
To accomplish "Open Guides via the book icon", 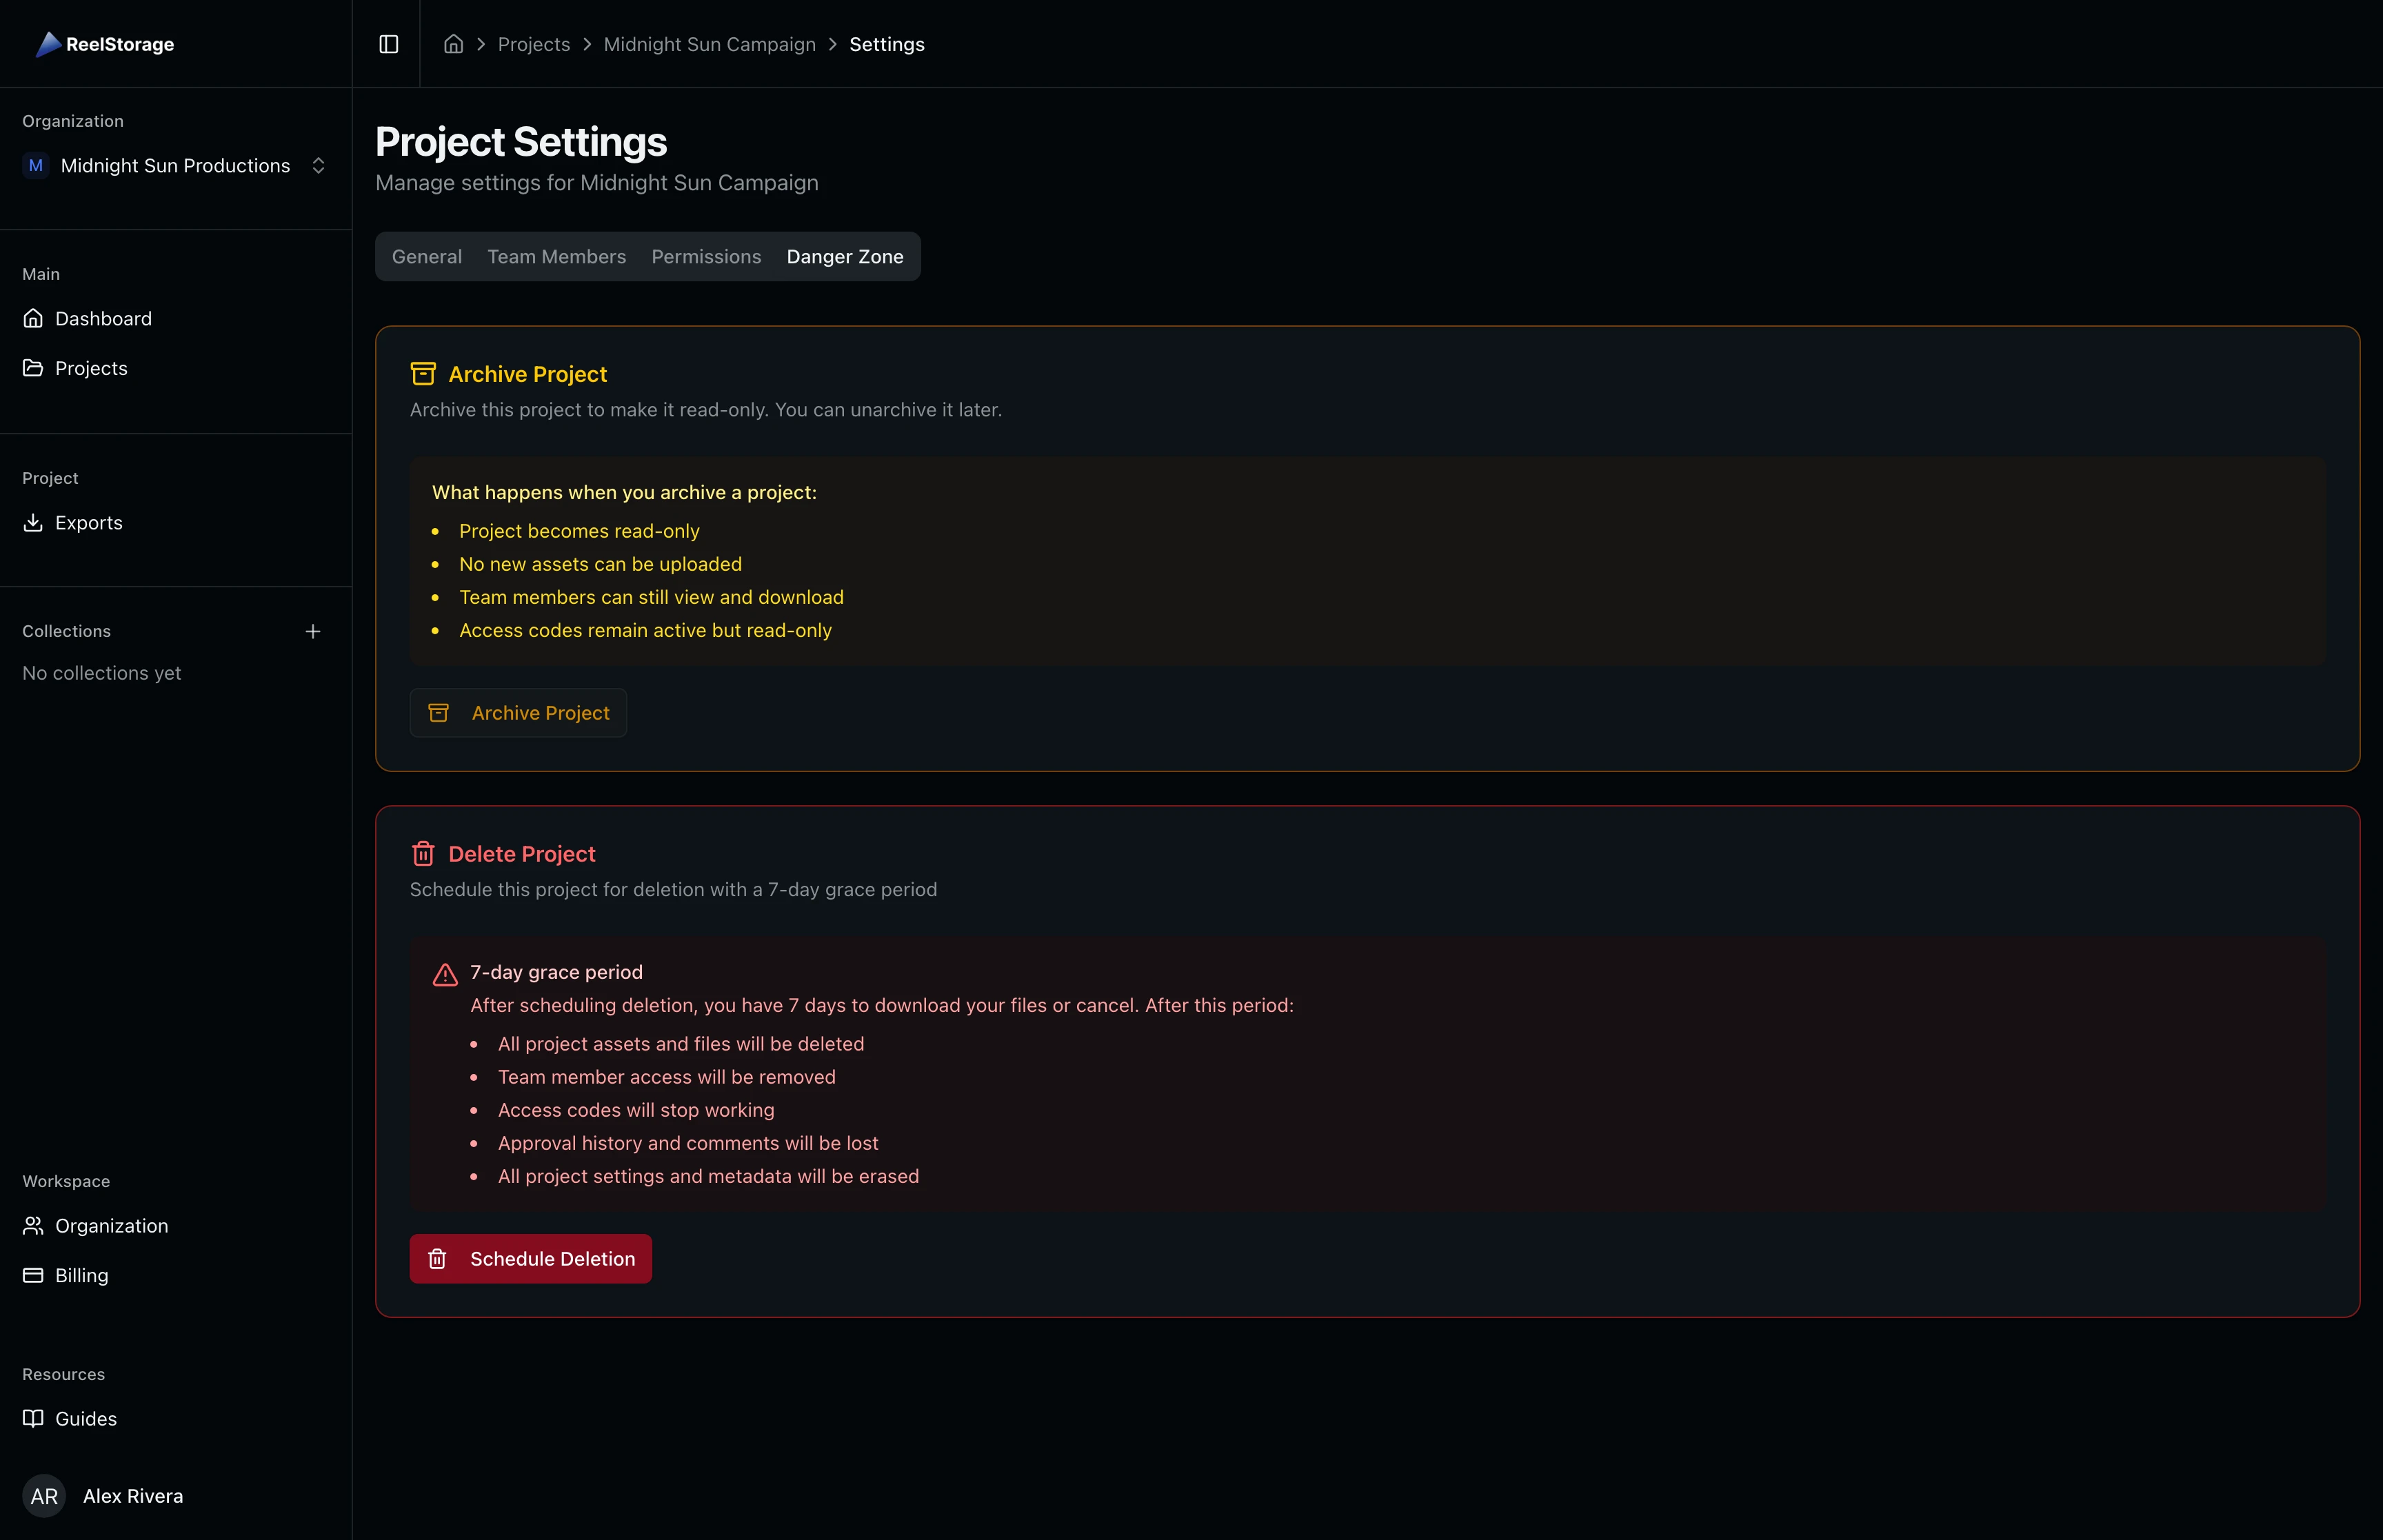I will (33, 1418).
